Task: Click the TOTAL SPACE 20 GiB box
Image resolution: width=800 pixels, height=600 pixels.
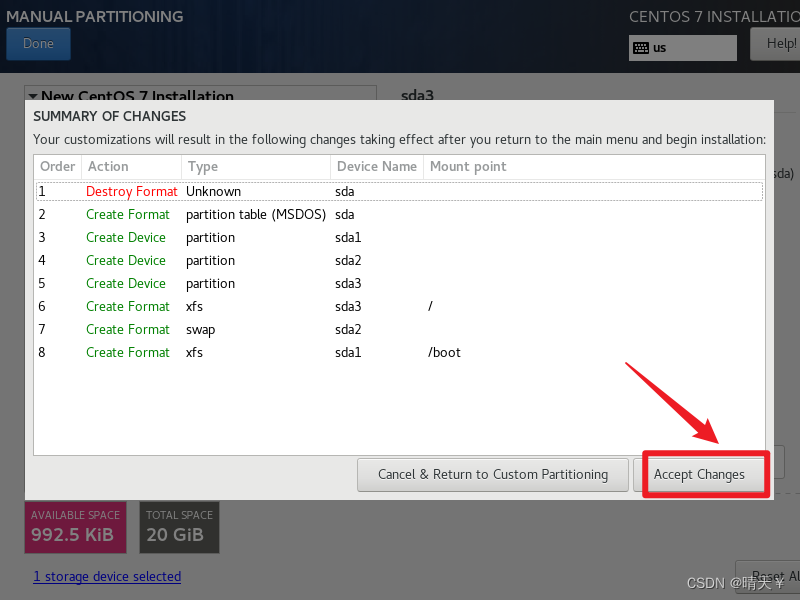Action: pyautogui.click(x=180, y=527)
